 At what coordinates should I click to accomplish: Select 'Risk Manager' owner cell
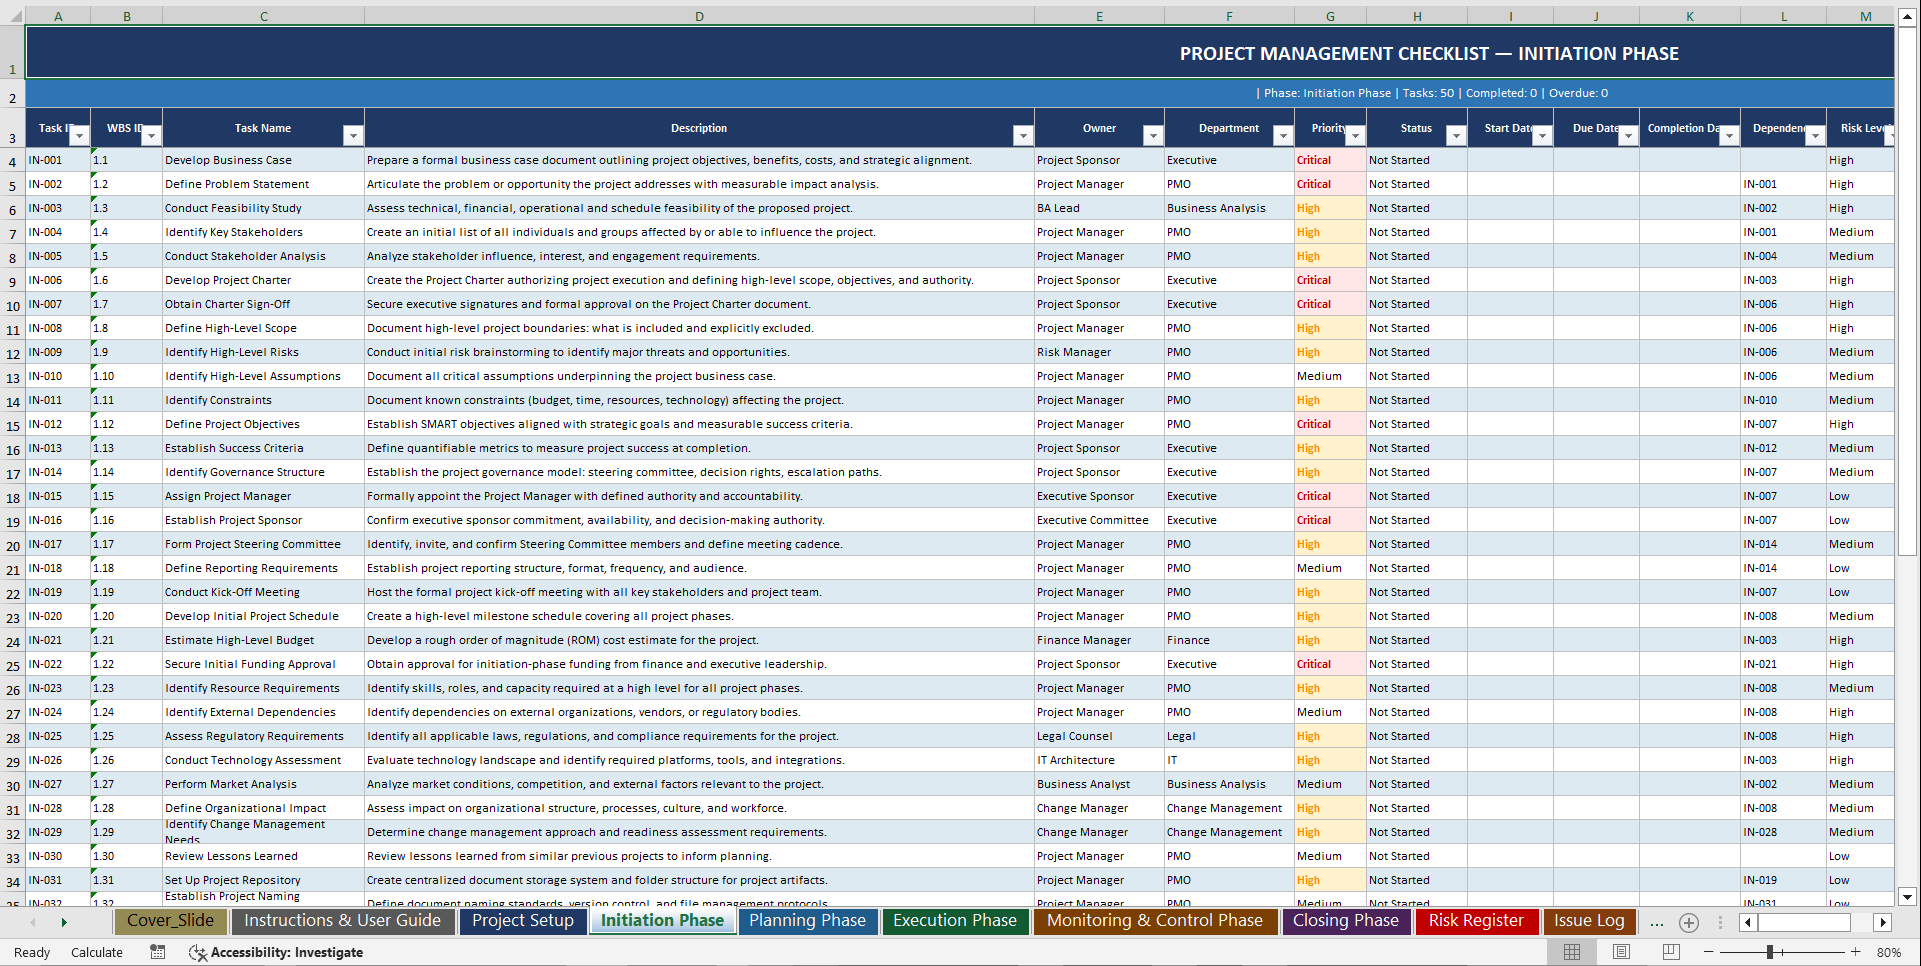[x=1099, y=352]
